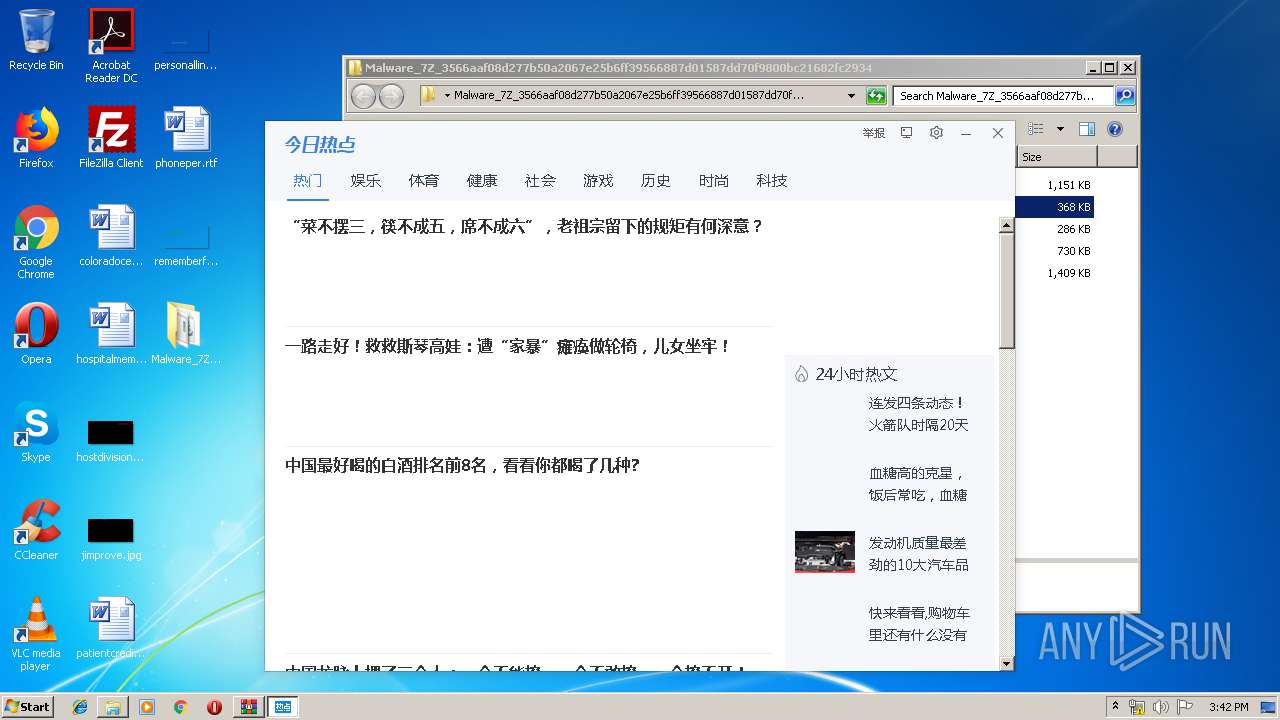The height and width of the screenshot is (720, 1280).
Task: Click the car engine article thumbnail
Action: 825,552
